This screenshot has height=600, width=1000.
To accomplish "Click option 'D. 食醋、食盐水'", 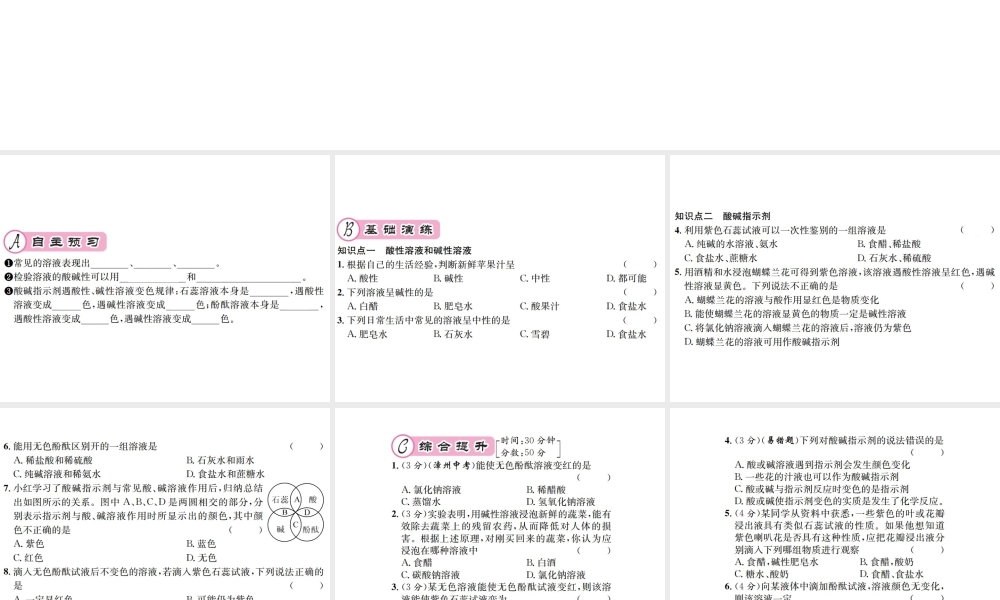I will 891,574.
